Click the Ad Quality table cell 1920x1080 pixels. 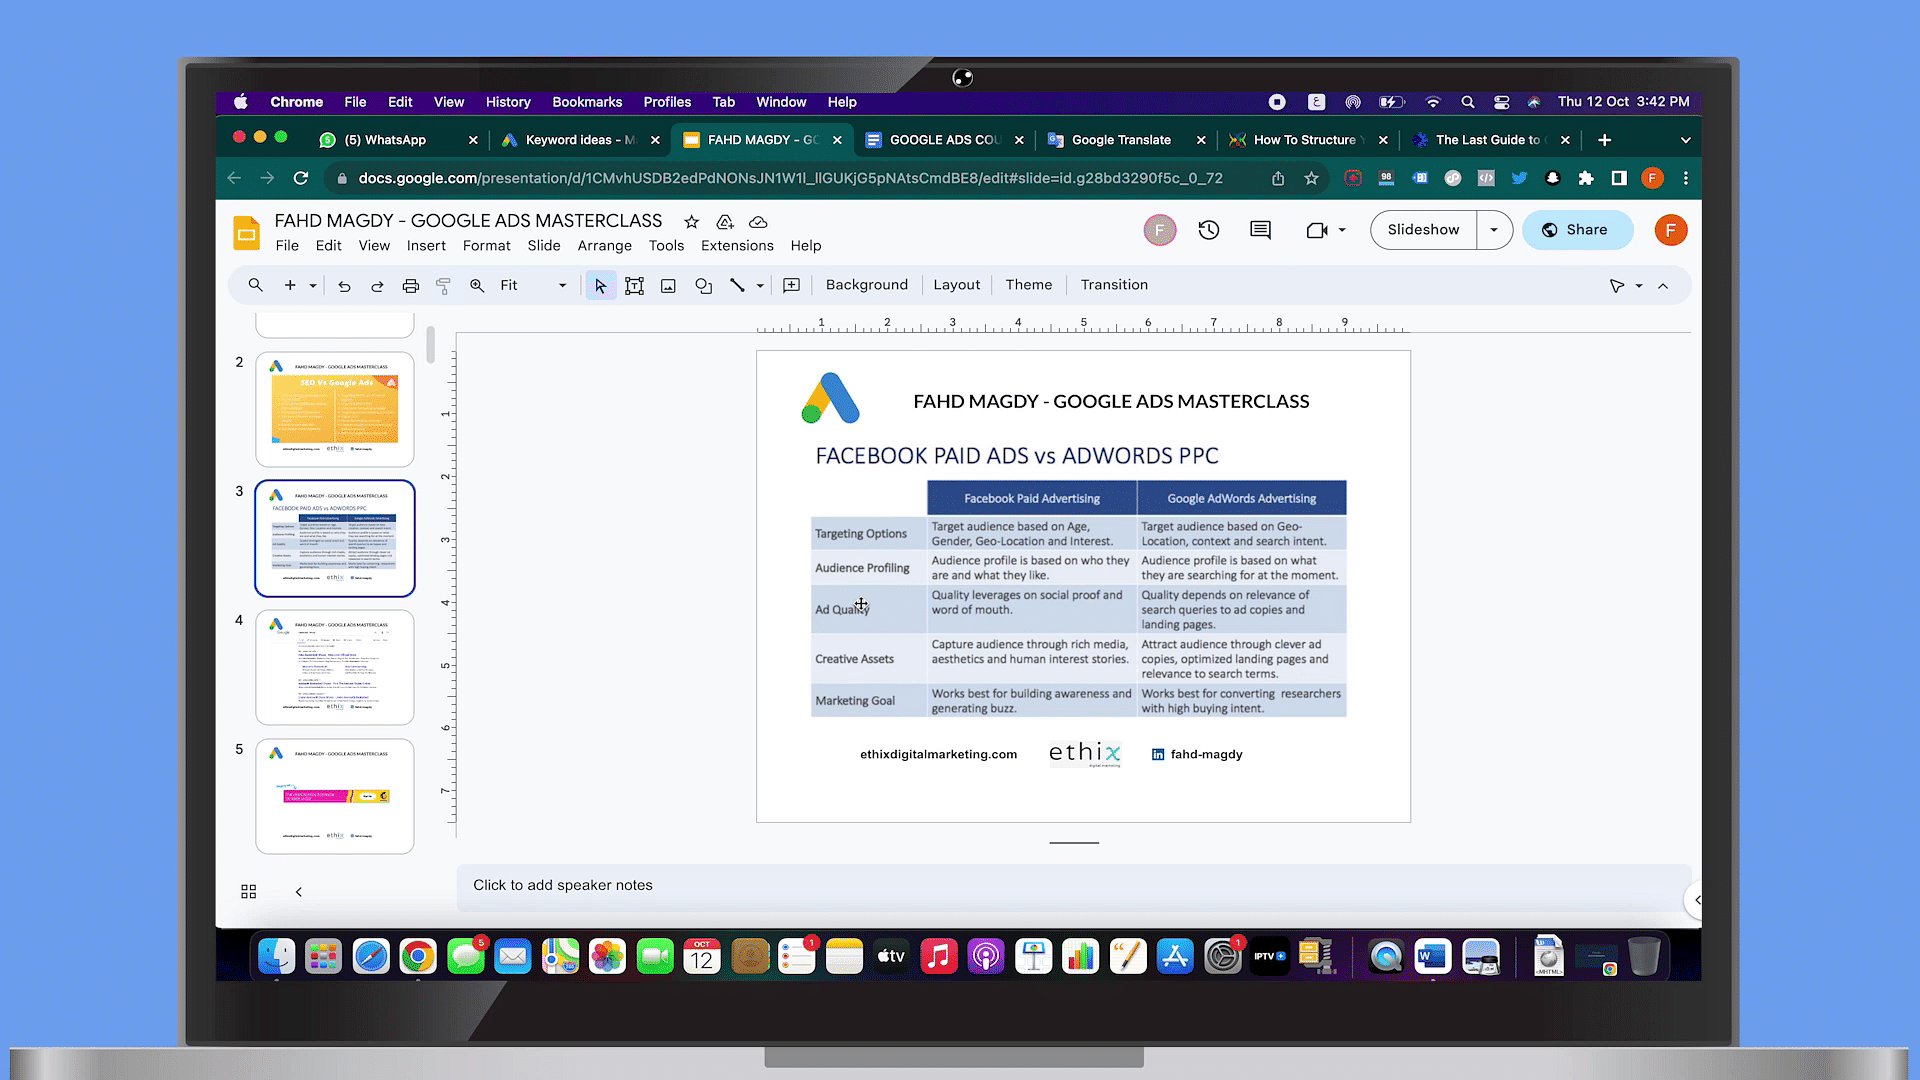pos(868,609)
